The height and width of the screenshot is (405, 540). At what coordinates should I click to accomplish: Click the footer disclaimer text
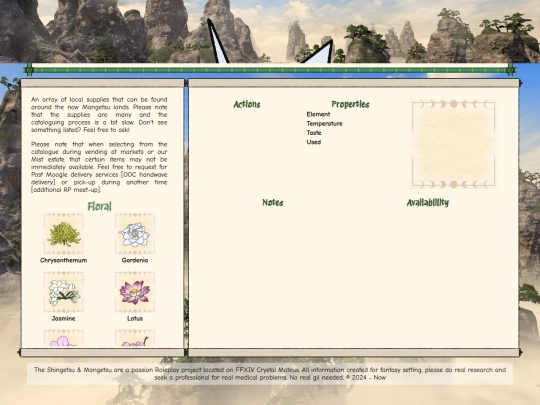click(x=270, y=374)
